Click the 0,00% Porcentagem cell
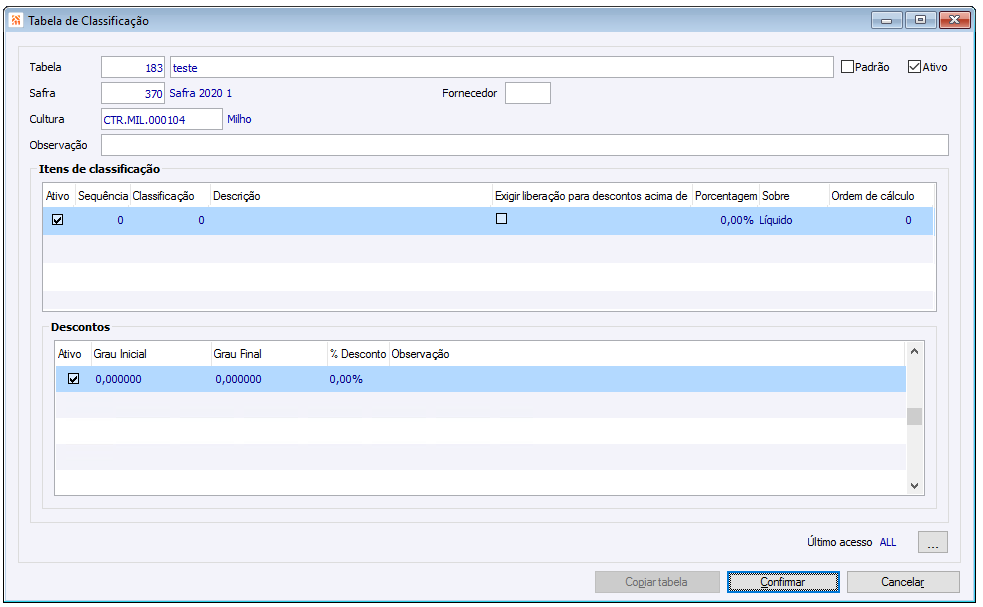 (737, 220)
